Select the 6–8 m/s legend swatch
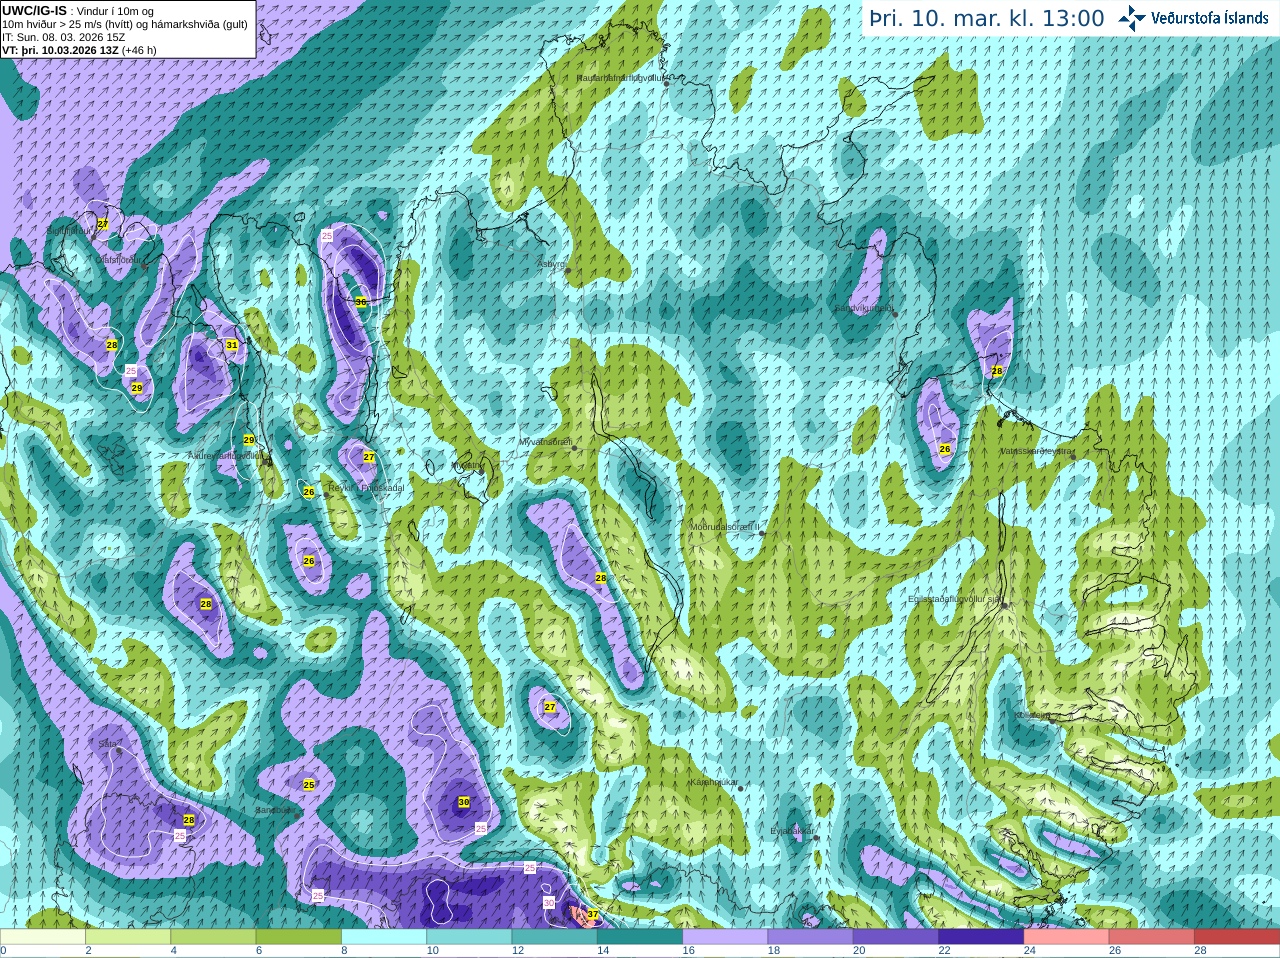This screenshot has width=1280, height=958. click(299, 937)
